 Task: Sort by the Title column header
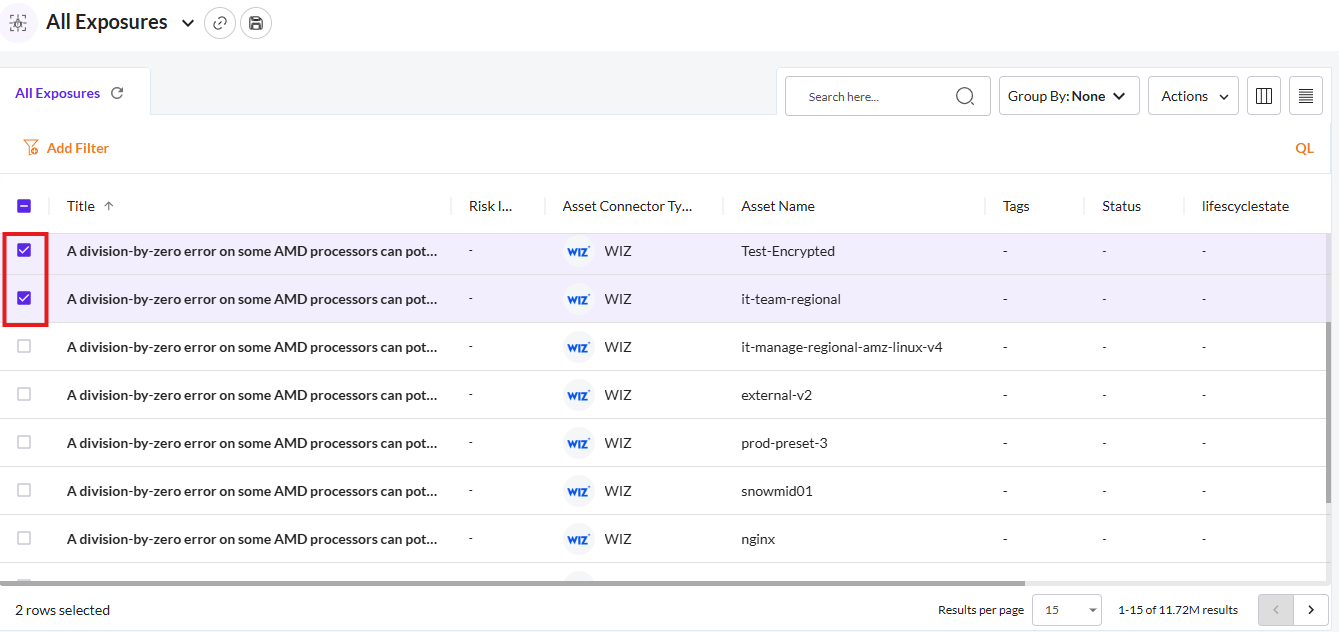tap(81, 206)
